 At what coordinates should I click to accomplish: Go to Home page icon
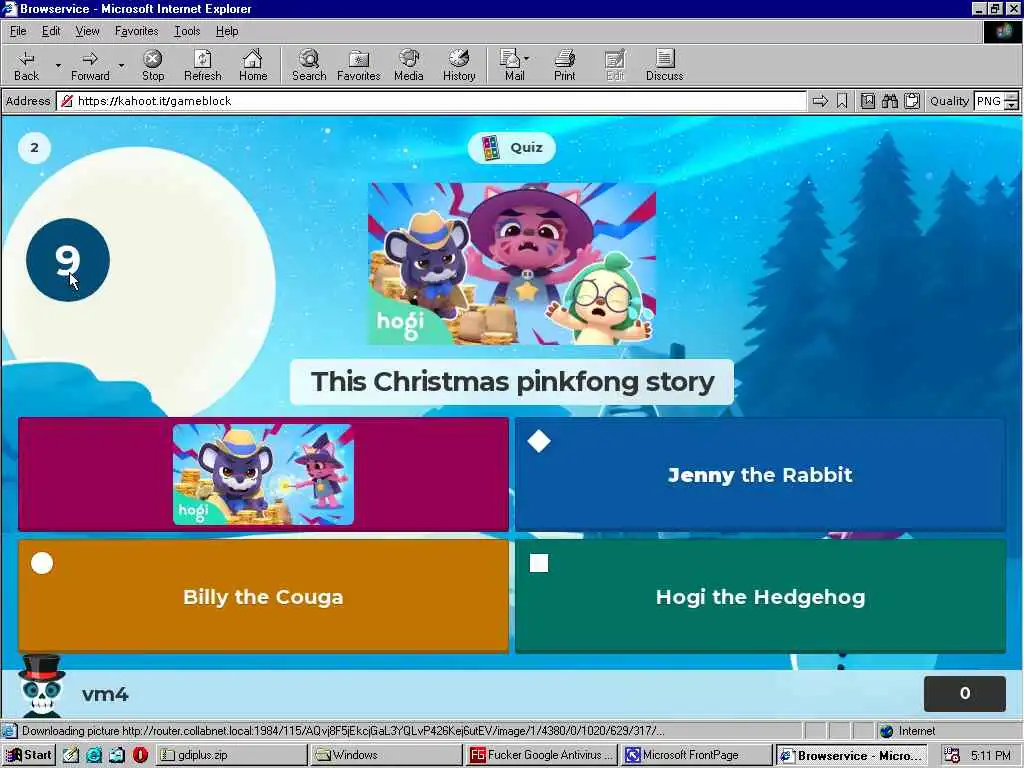(x=253, y=65)
